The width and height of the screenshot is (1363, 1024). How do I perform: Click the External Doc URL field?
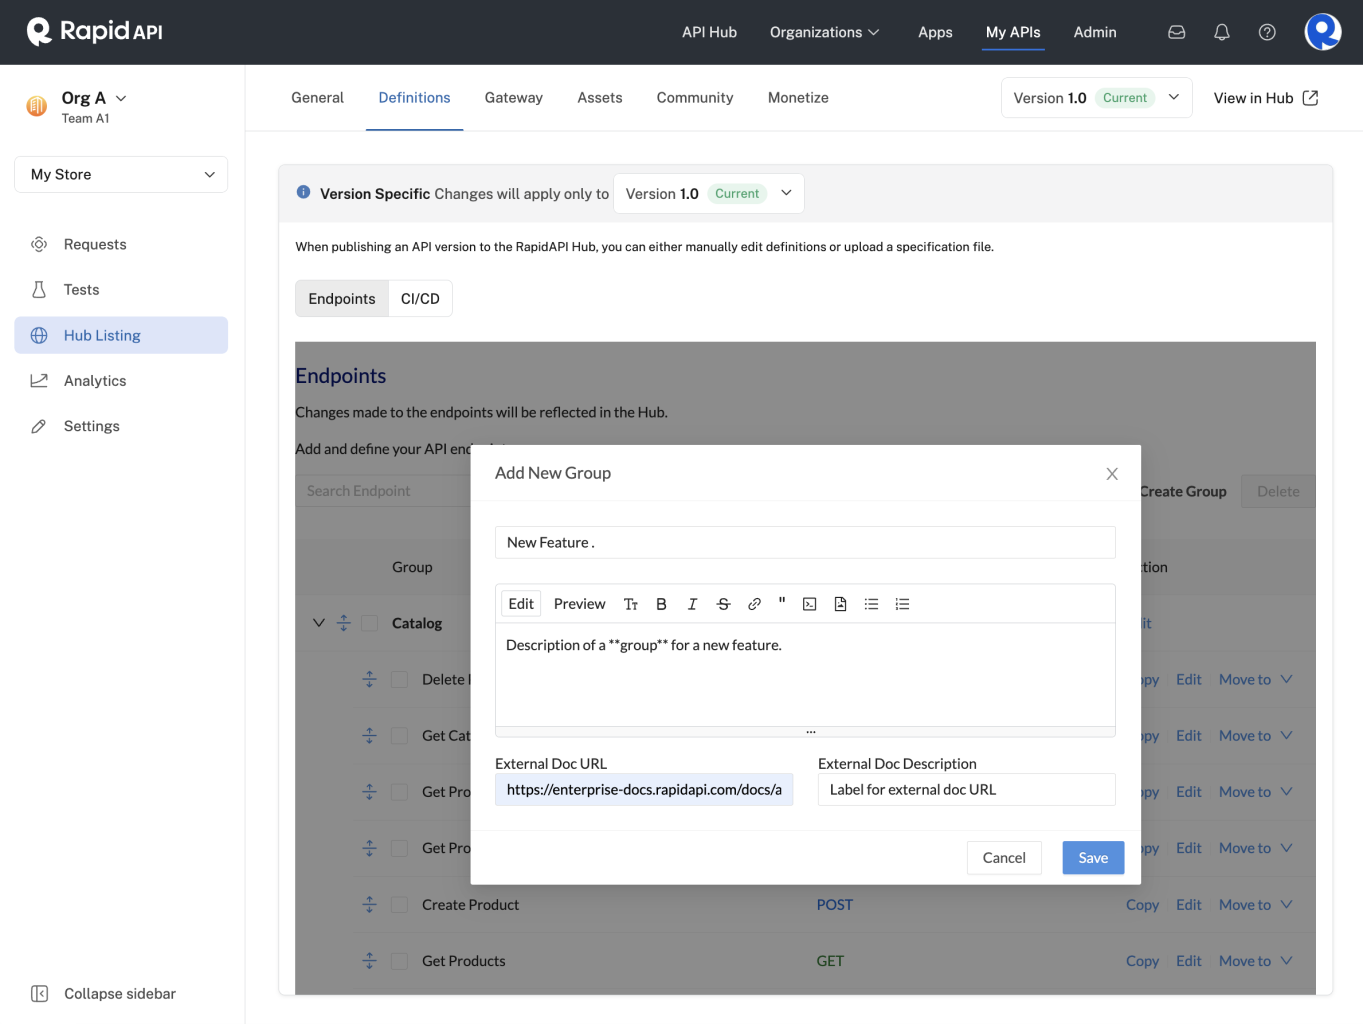[644, 790]
